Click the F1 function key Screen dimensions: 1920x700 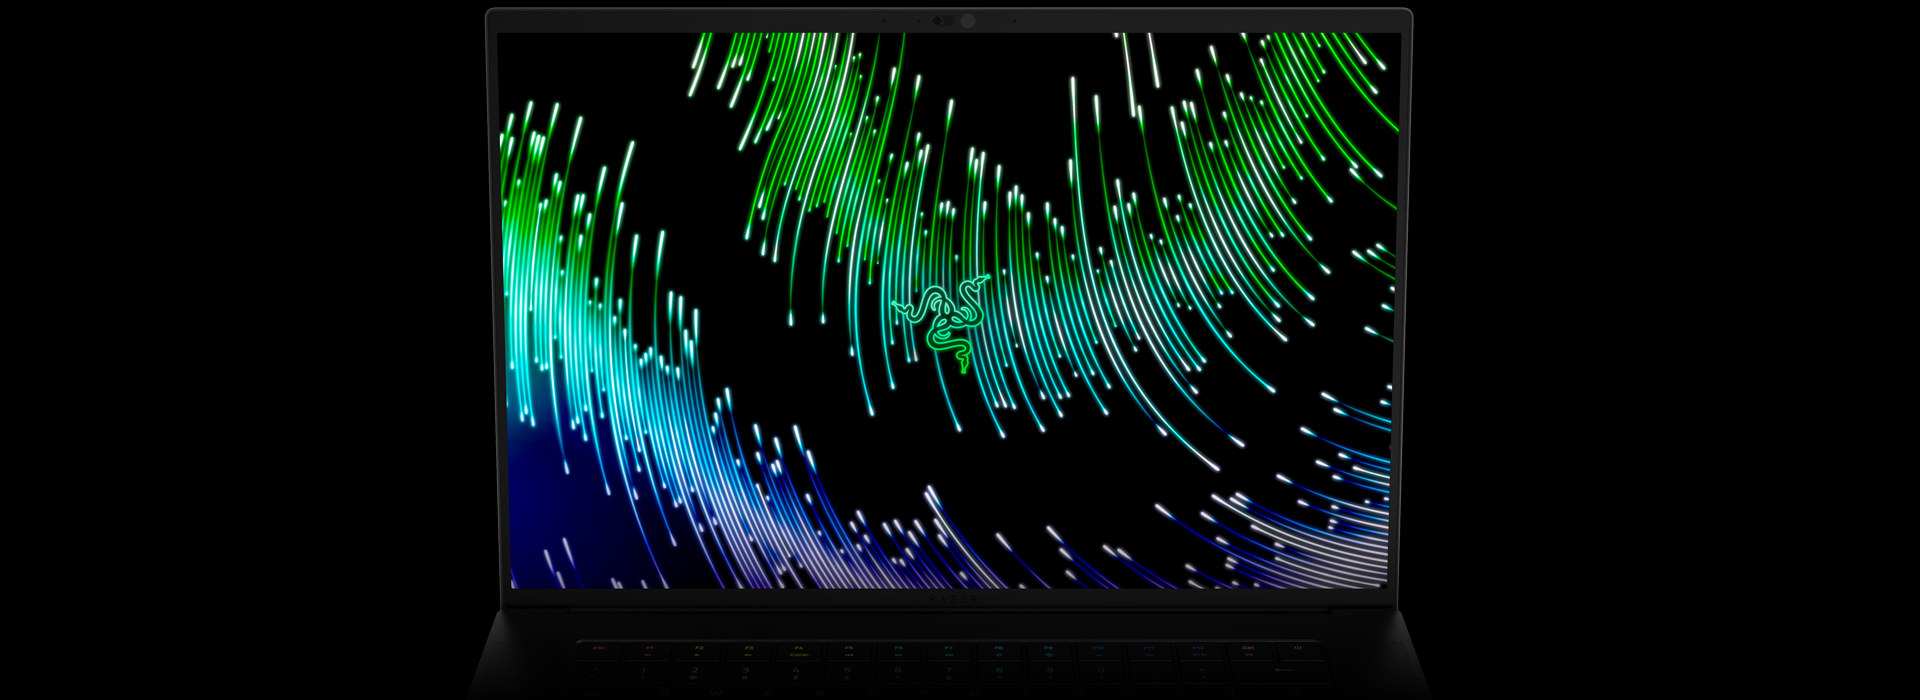pyautogui.click(x=649, y=650)
